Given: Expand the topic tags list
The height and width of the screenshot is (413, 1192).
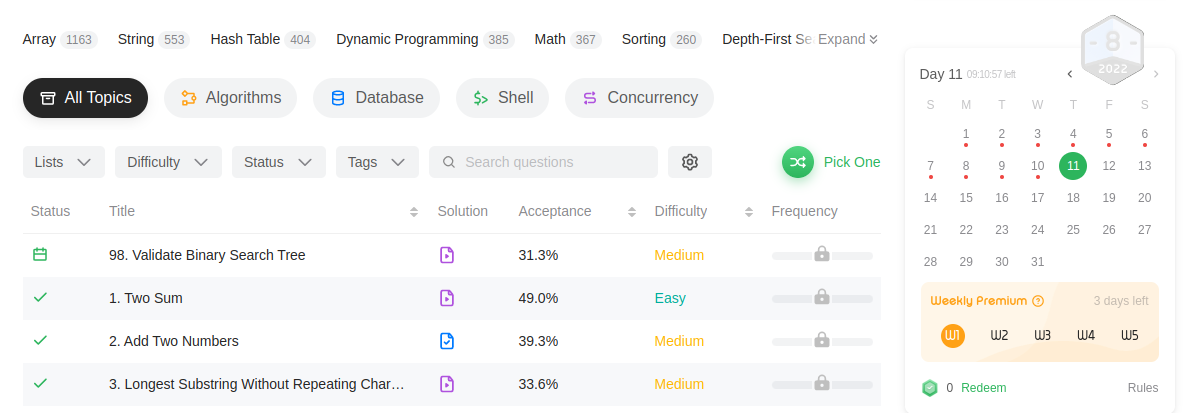Looking at the screenshot, I should pyautogui.click(x=847, y=40).
